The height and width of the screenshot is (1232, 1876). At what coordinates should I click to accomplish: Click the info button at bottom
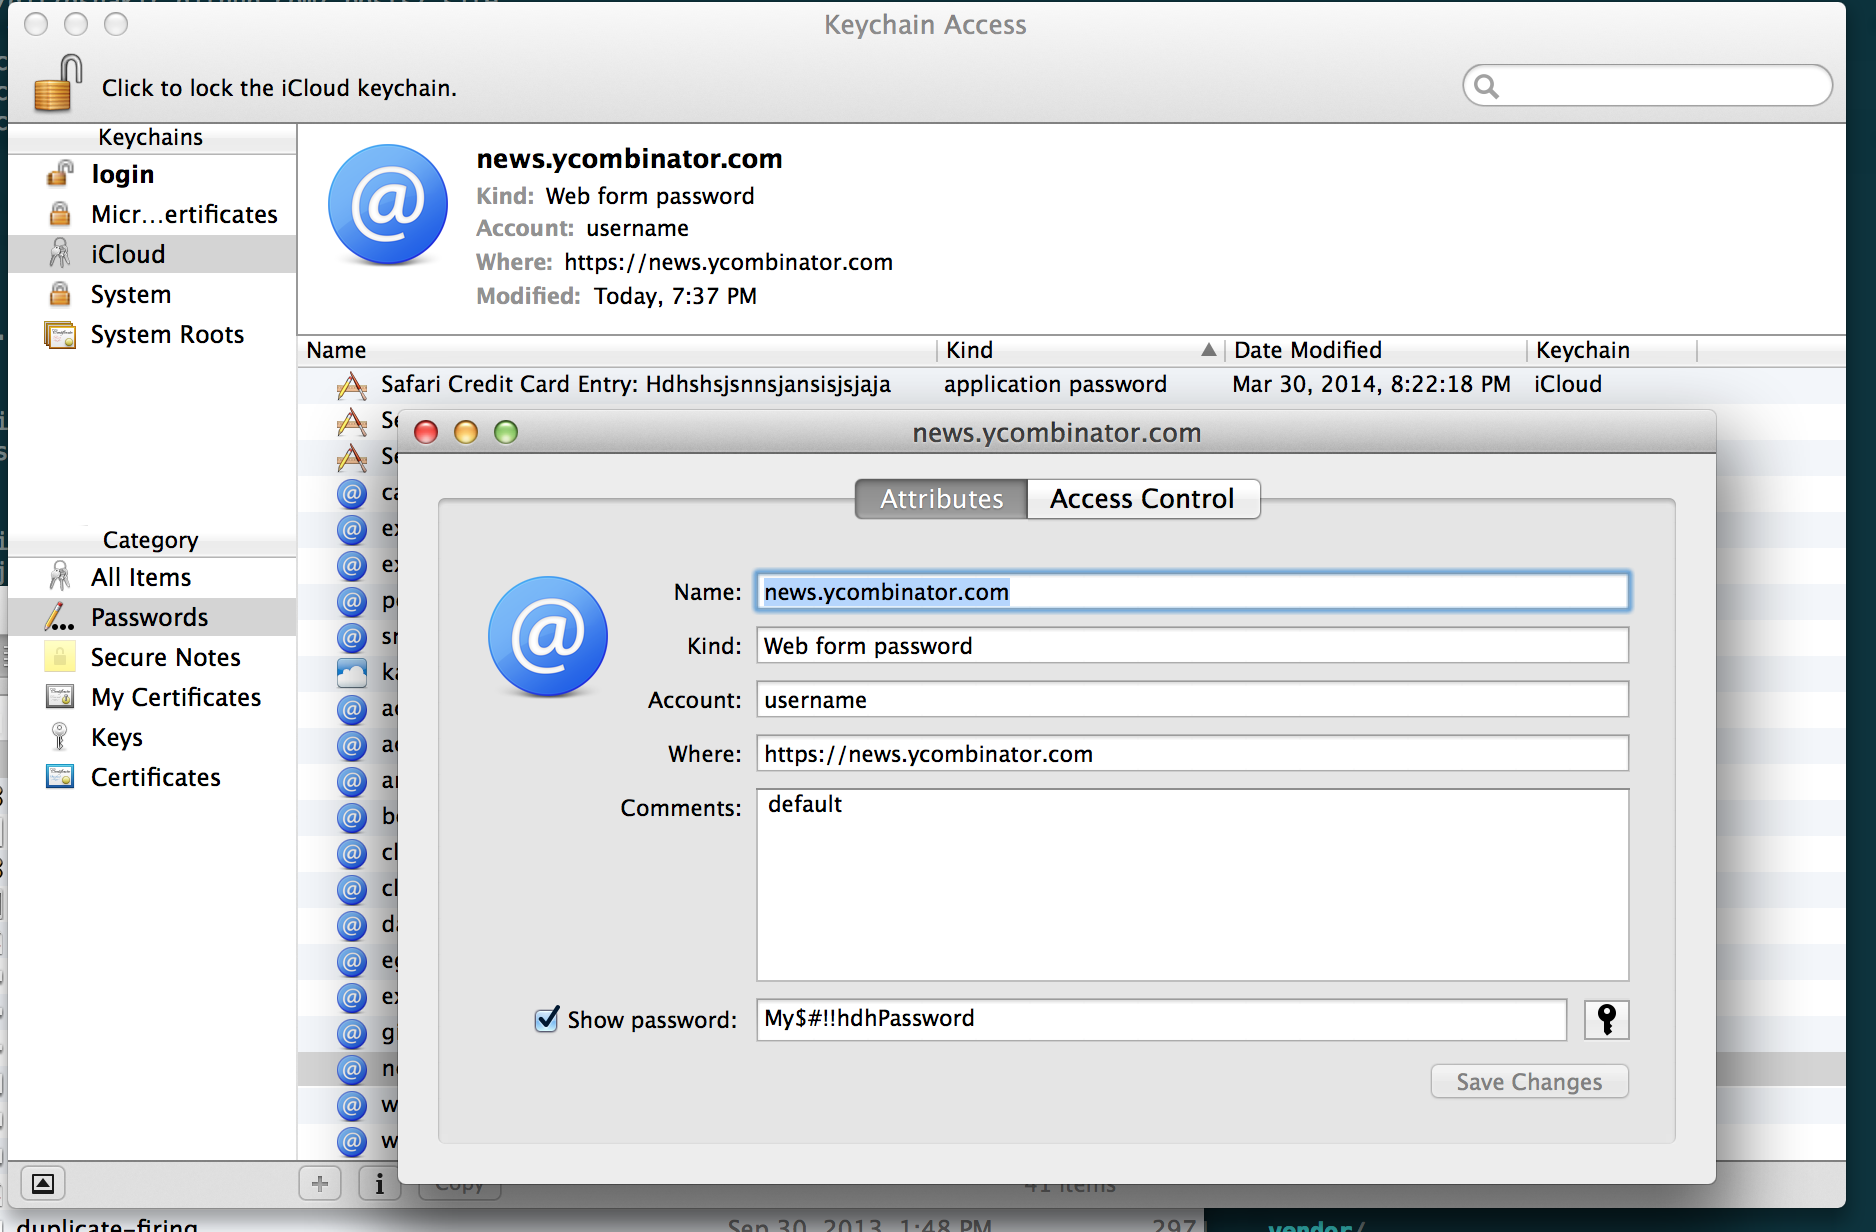point(379,1184)
